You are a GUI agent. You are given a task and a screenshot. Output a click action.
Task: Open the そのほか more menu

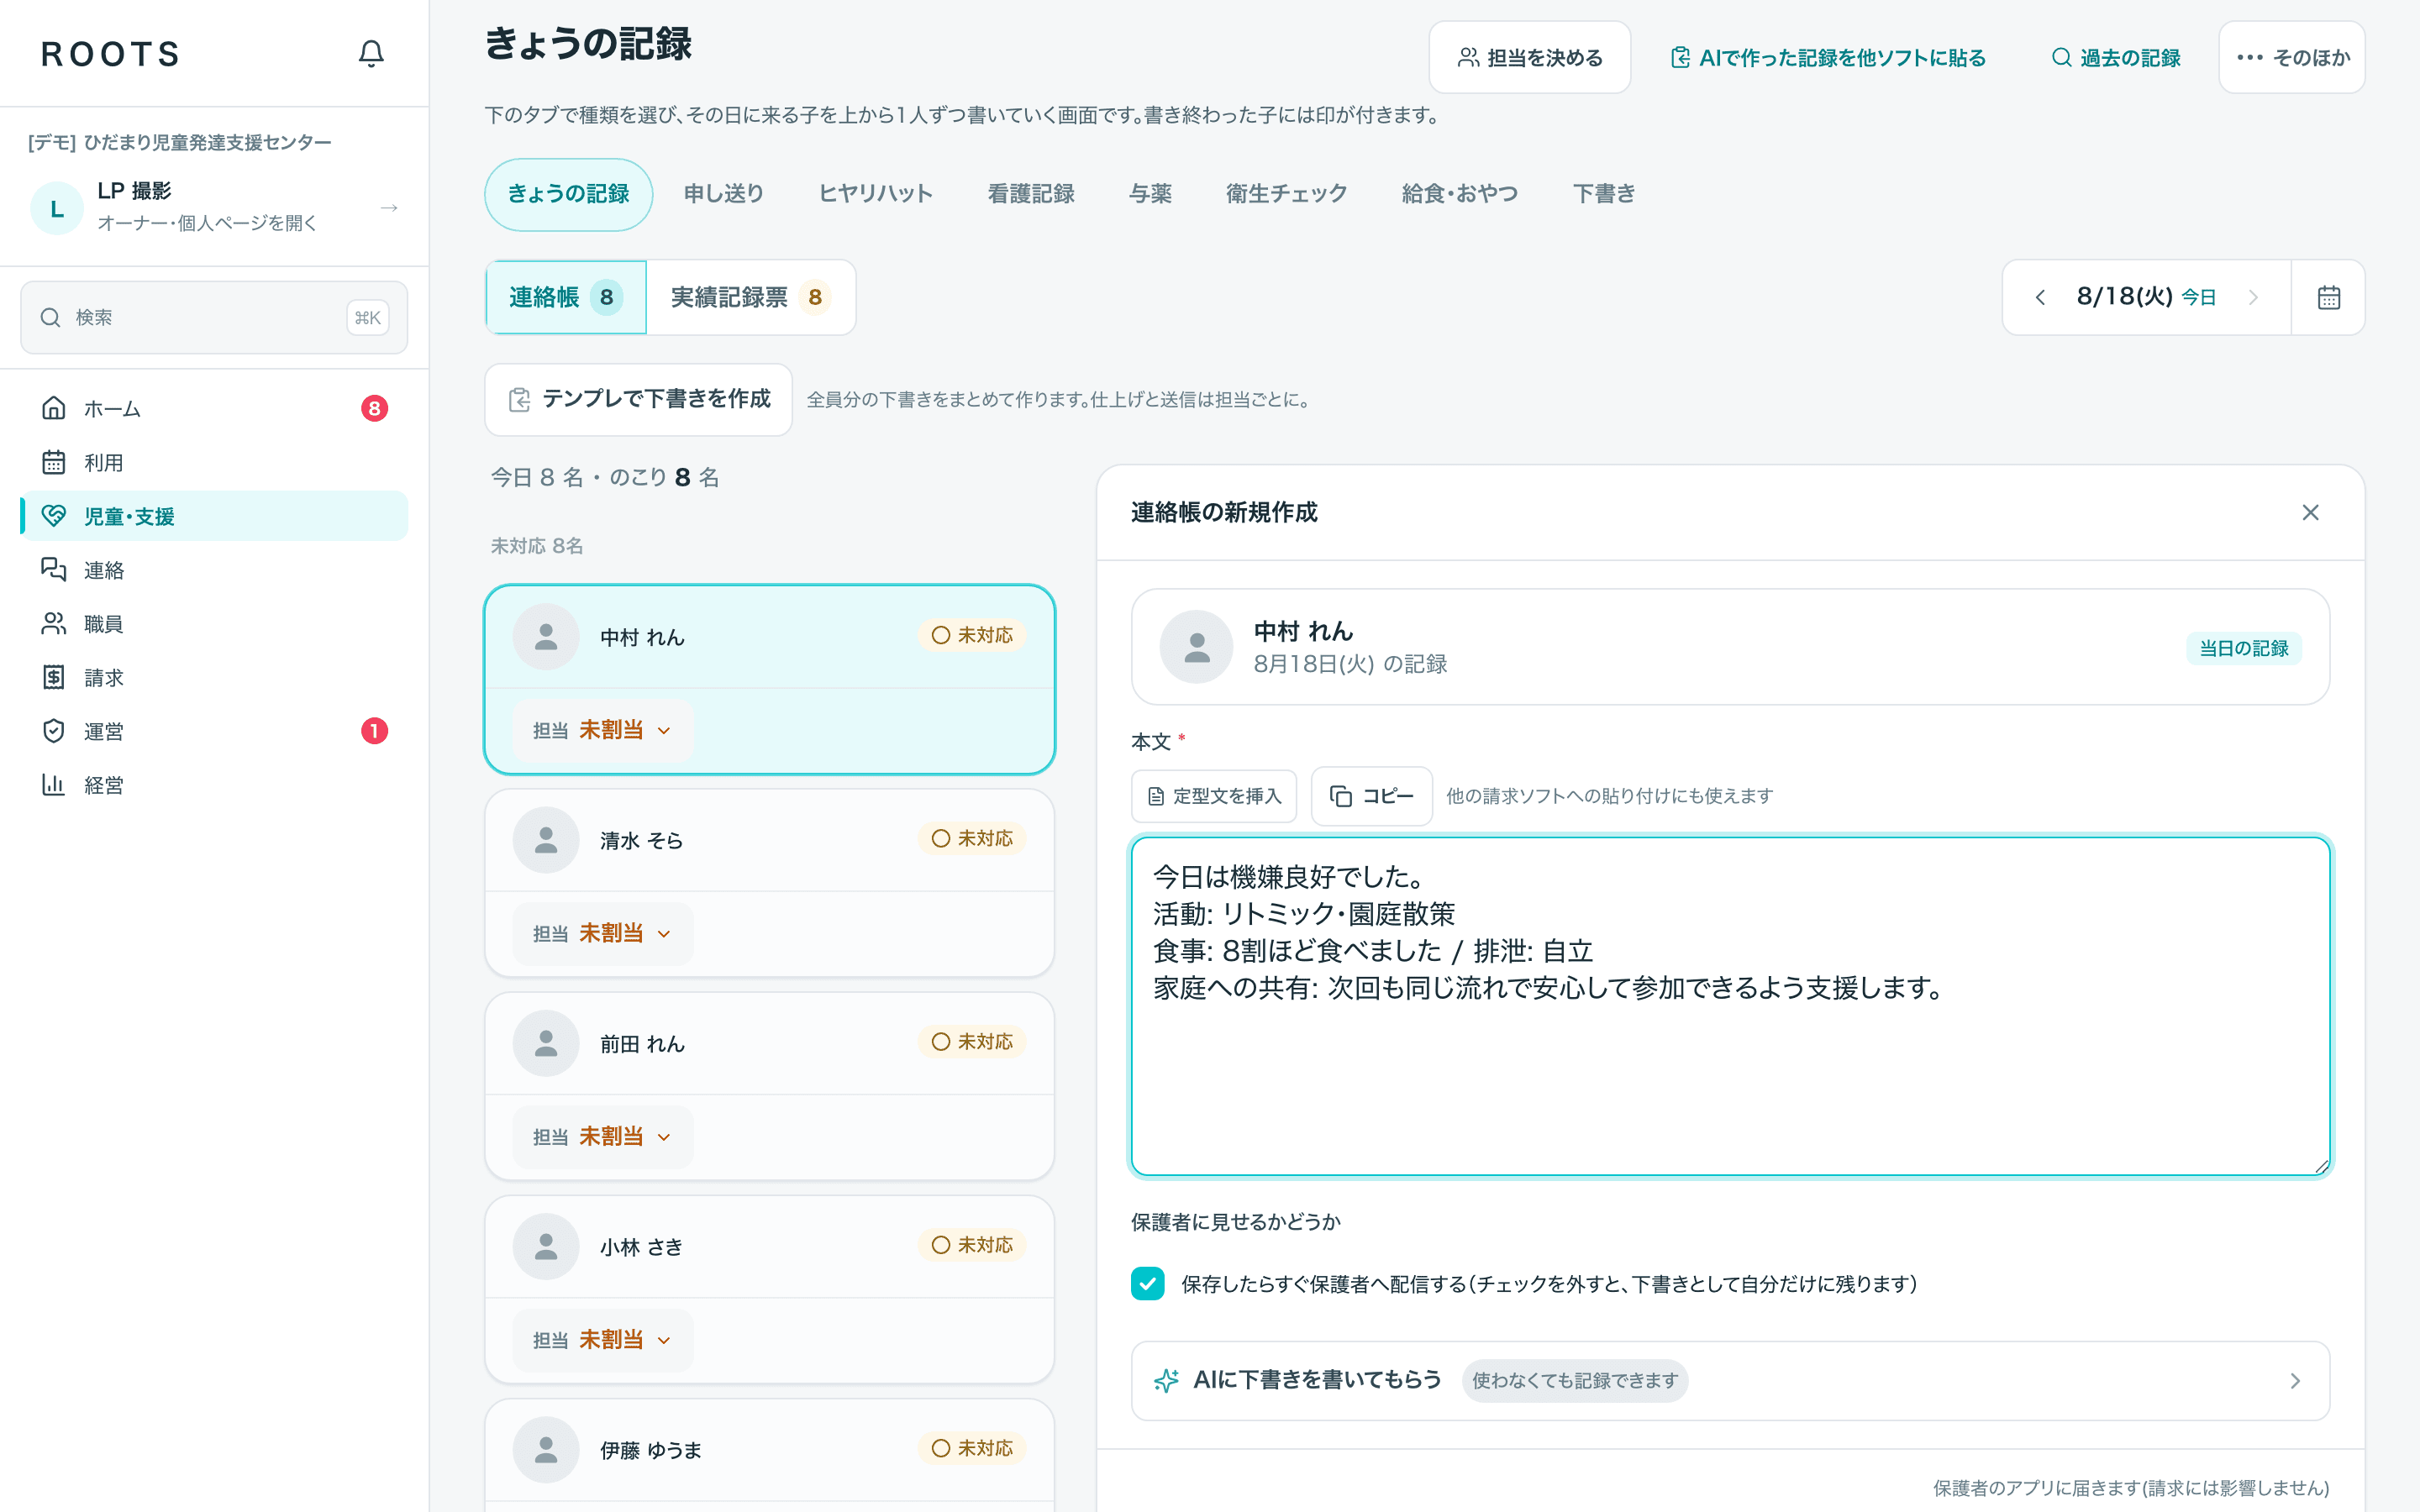[2292, 58]
